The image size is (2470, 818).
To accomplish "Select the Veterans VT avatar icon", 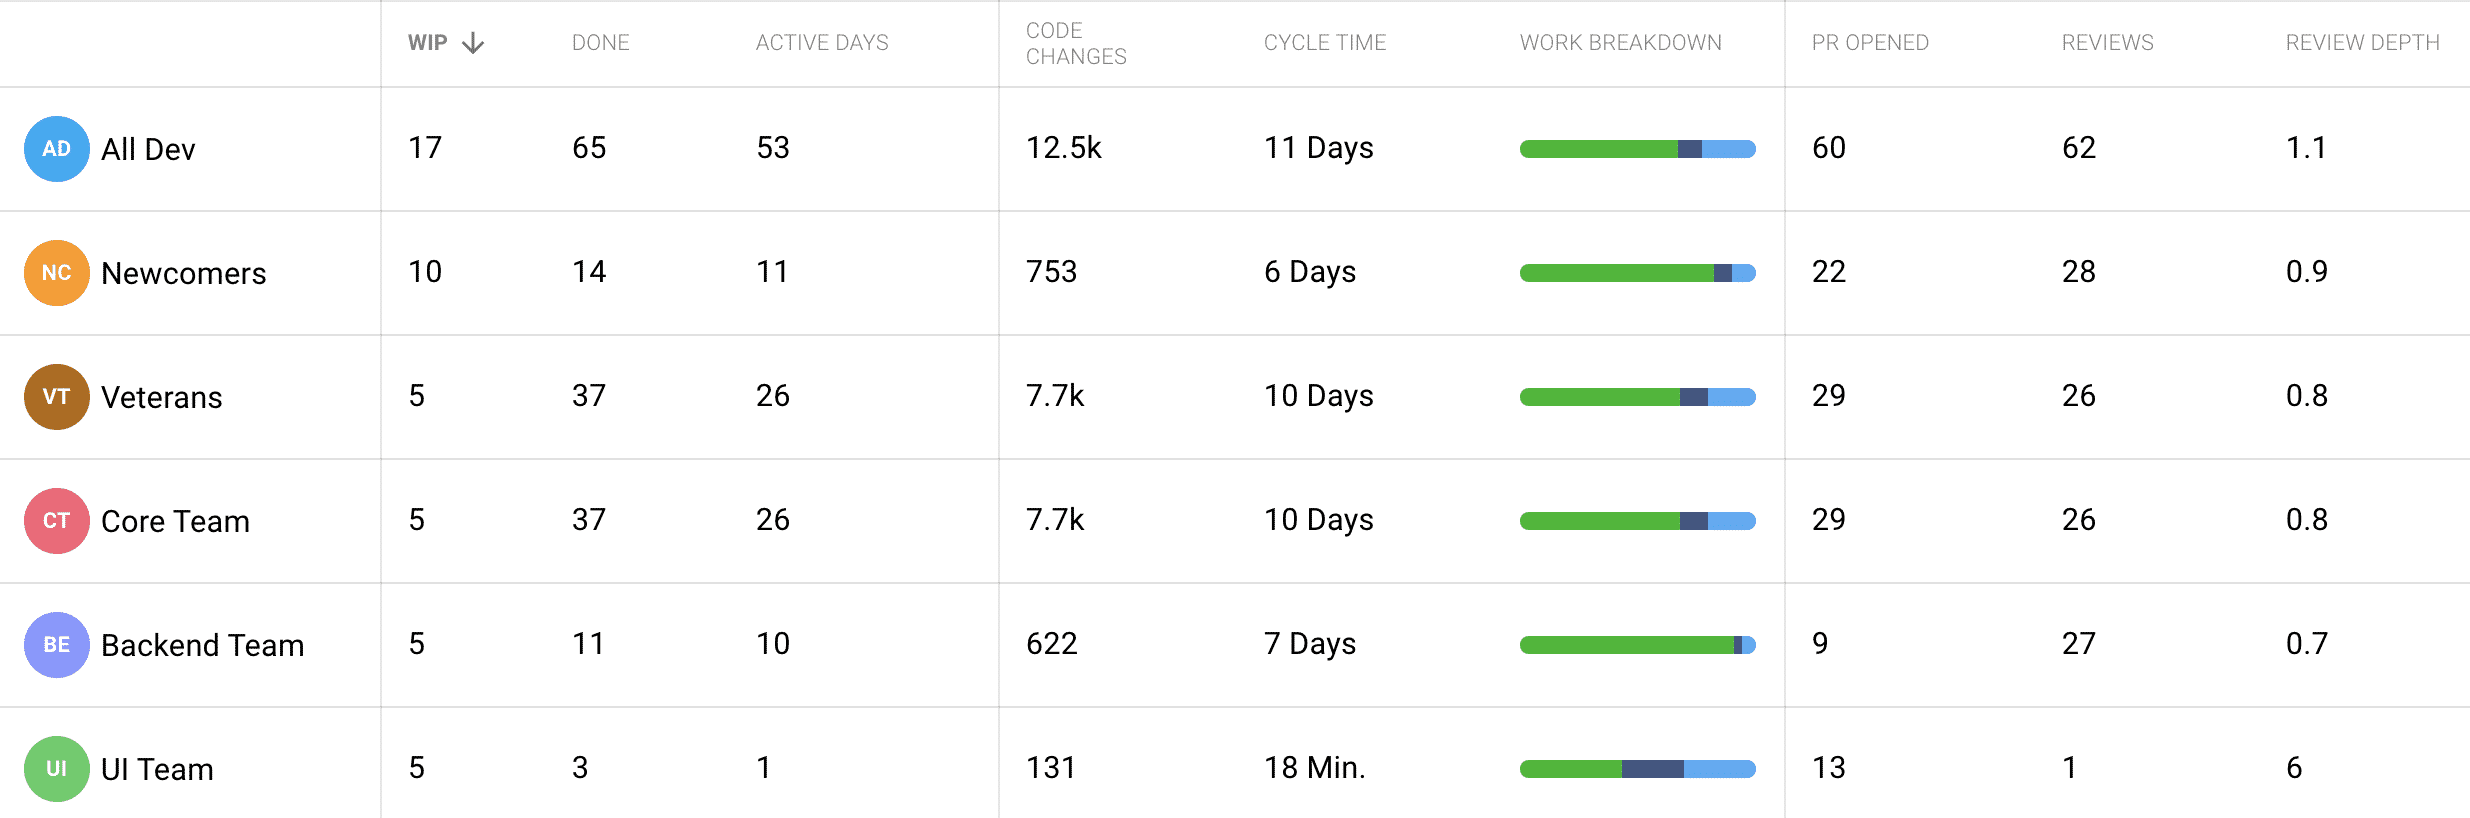I will point(57,397).
